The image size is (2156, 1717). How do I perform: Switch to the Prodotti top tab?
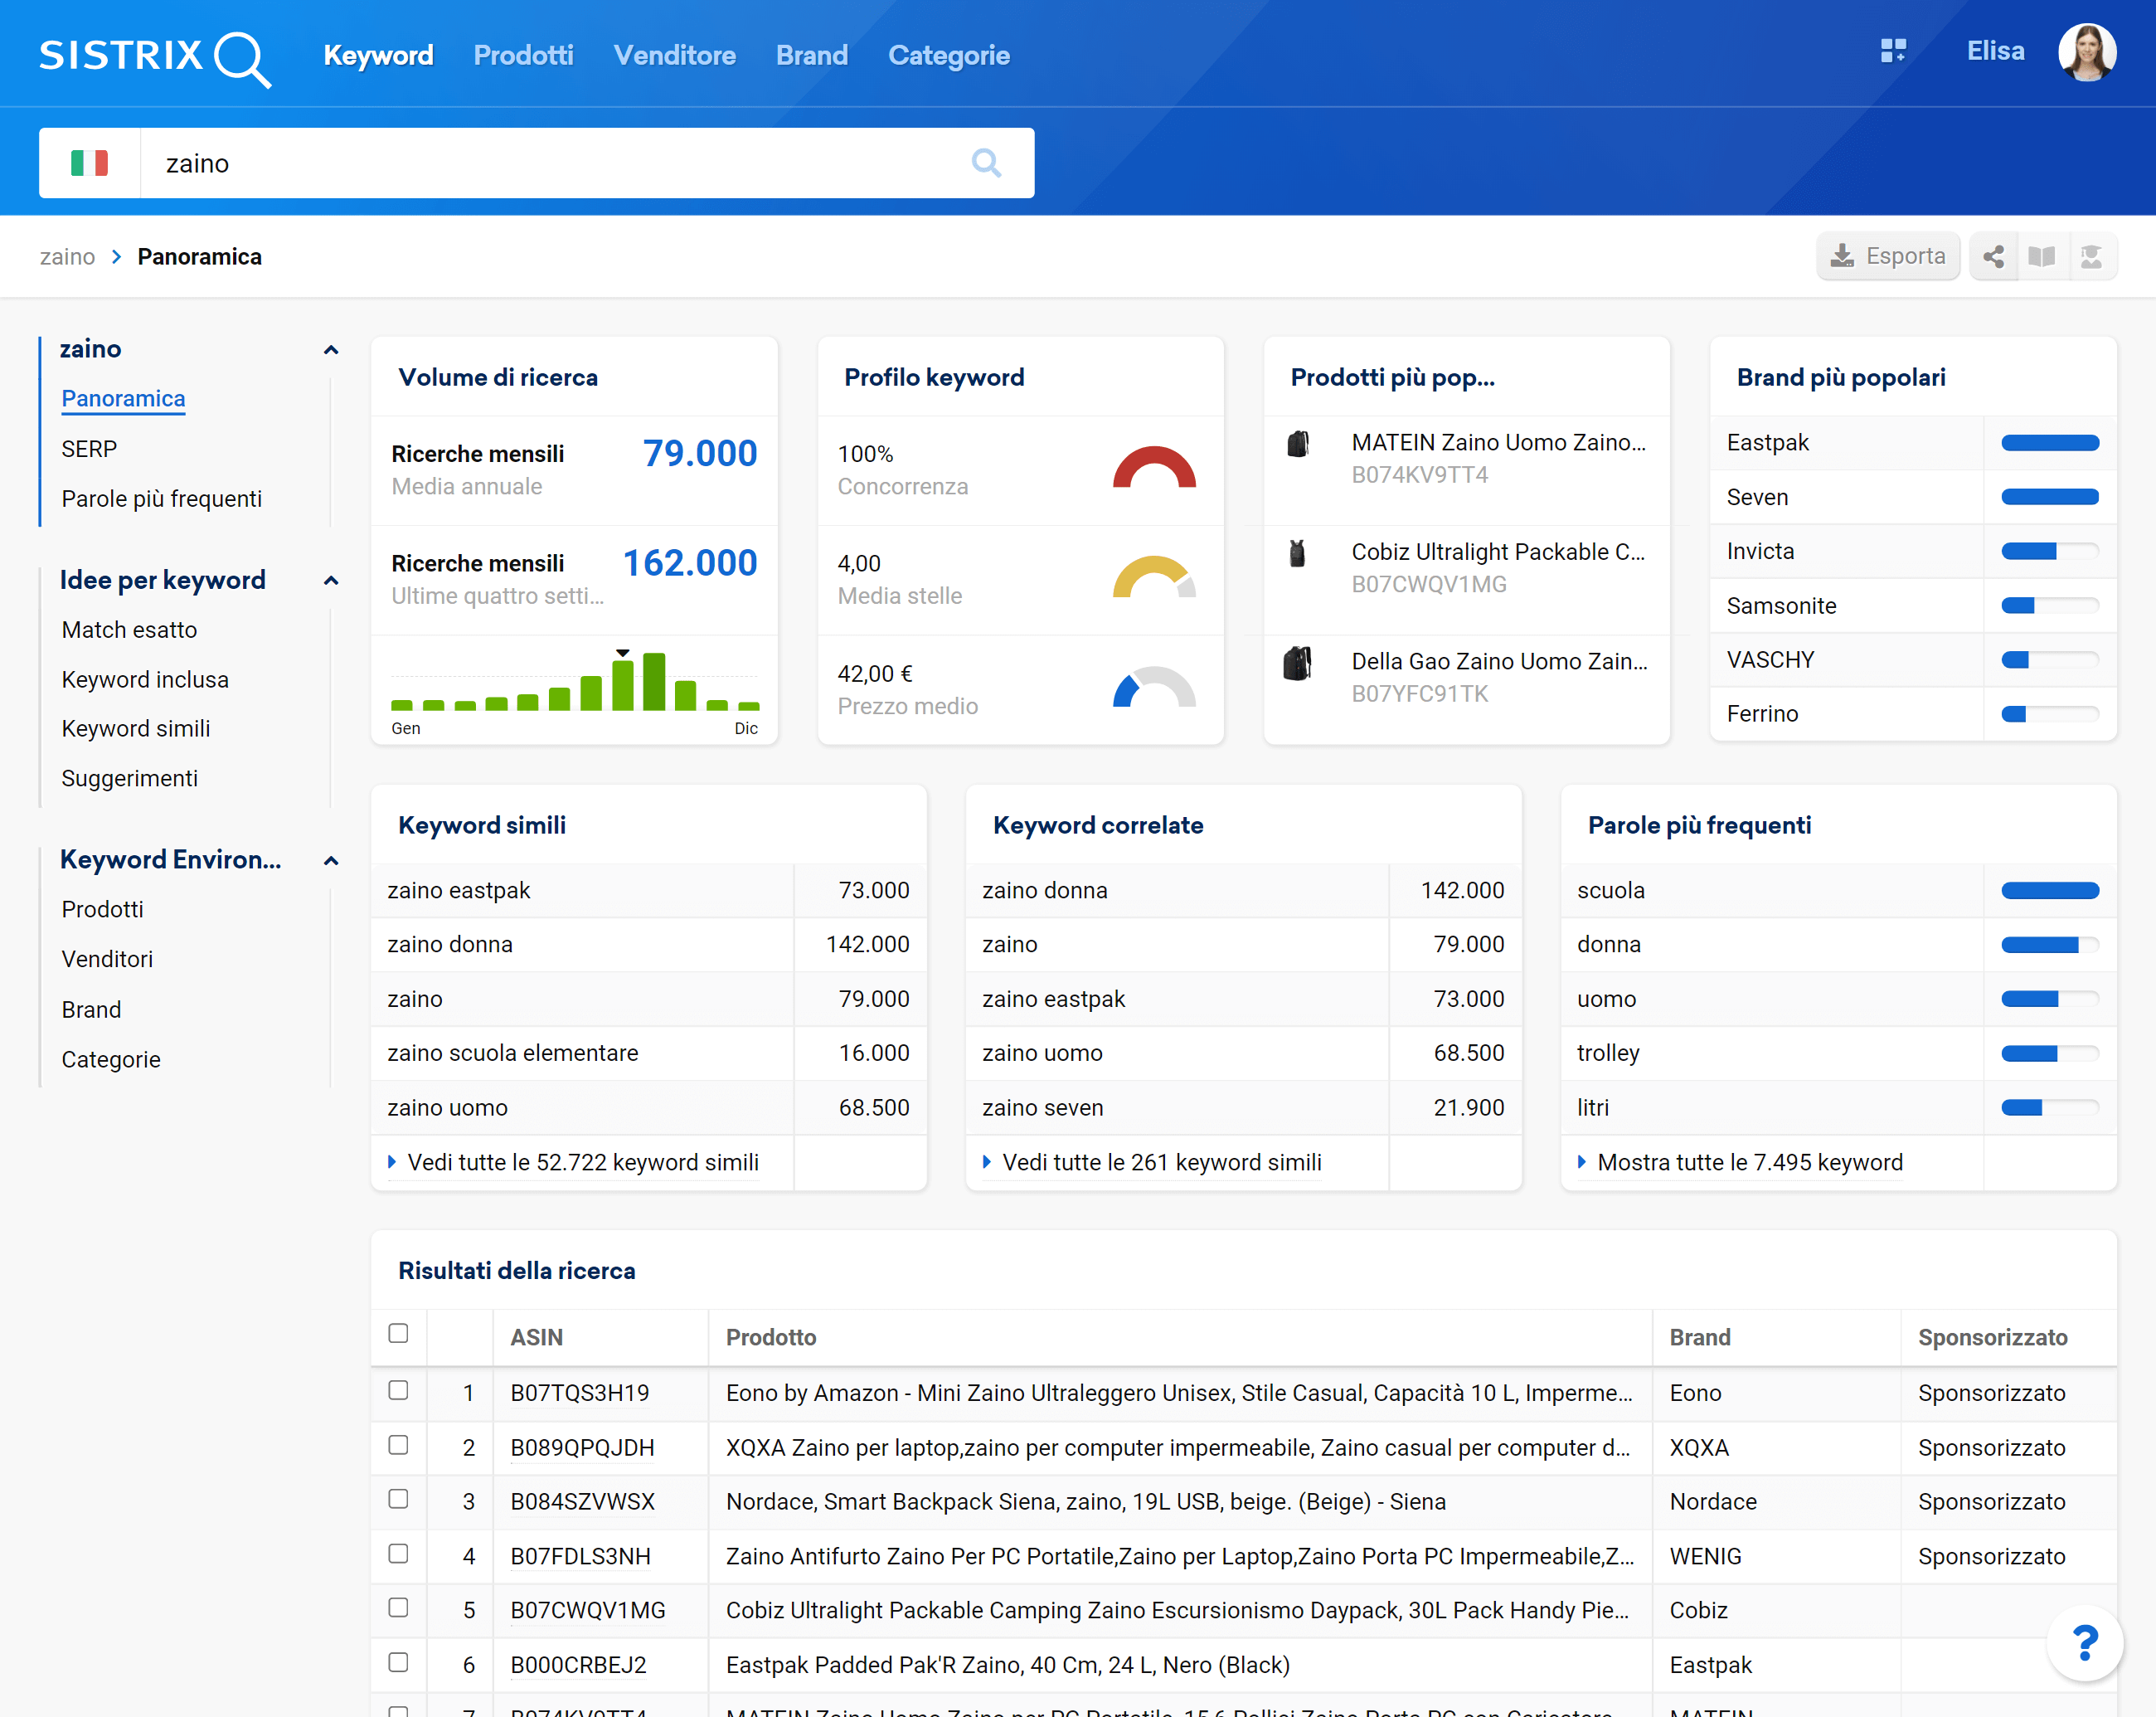pyautogui.click(x=523, y=55)
